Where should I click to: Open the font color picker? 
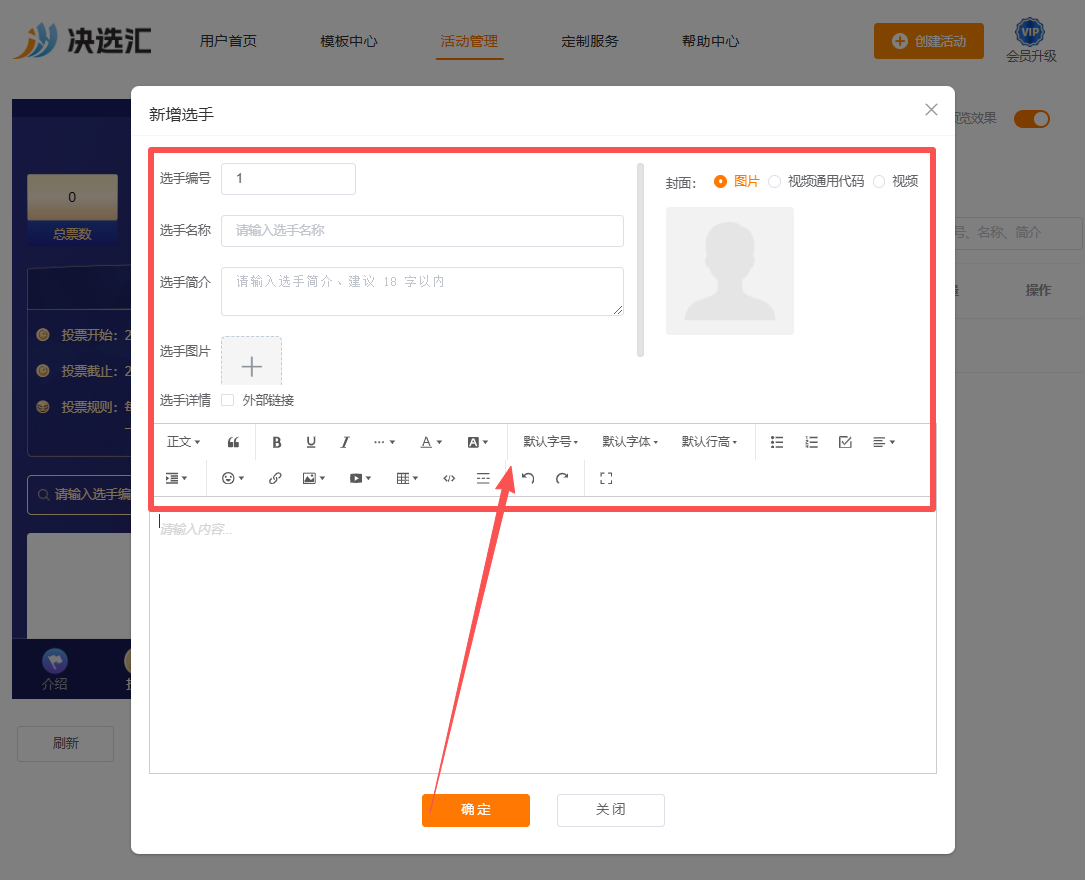[x=431, y=442]
